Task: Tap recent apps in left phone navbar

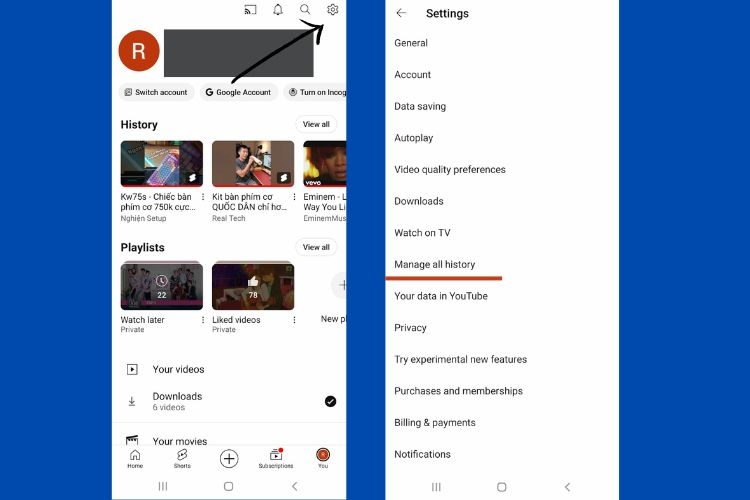Action: click(x=163, y=486)
